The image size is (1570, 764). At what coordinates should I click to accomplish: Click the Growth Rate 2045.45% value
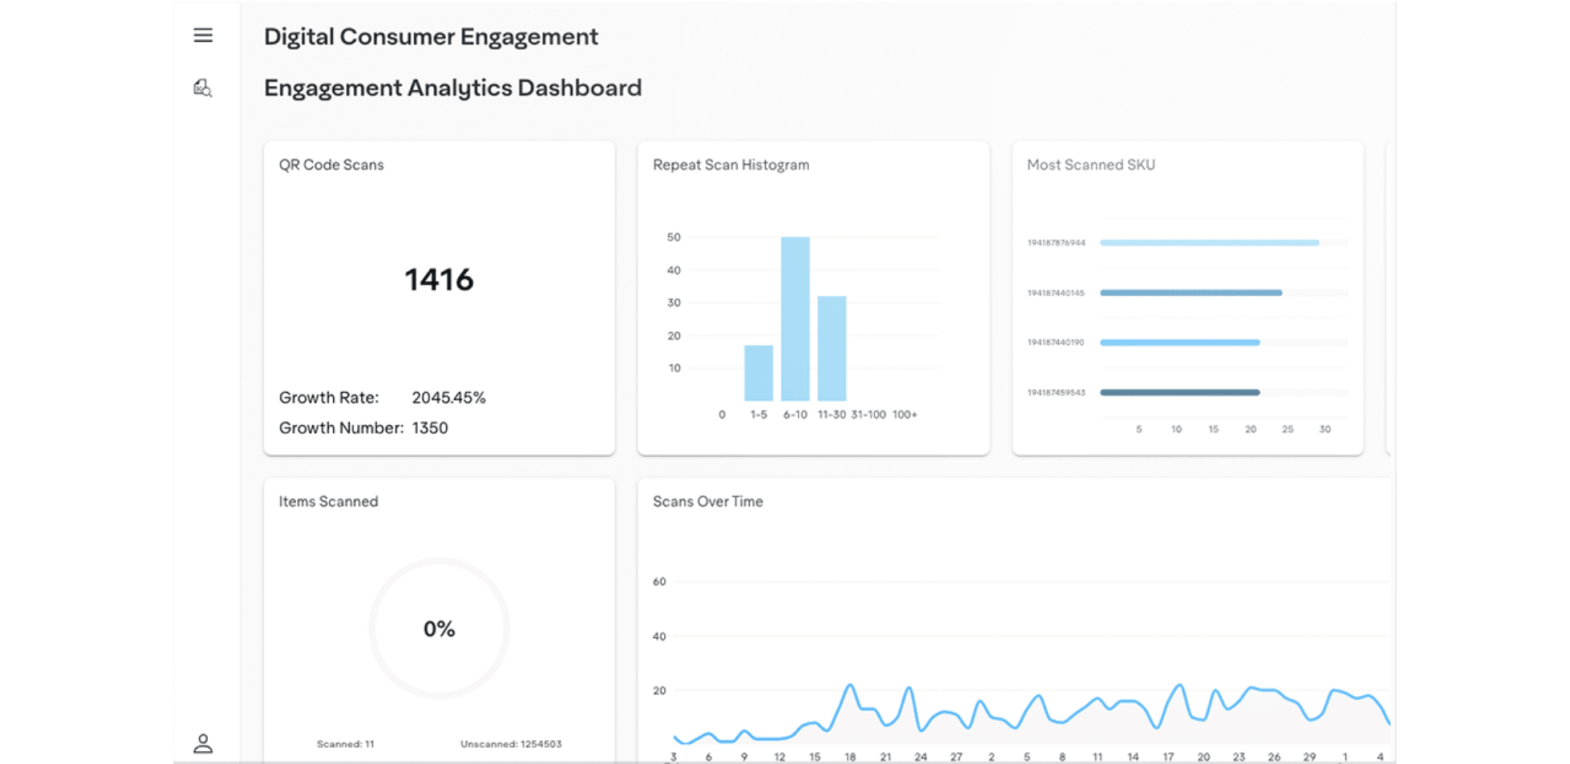point(448,398)
